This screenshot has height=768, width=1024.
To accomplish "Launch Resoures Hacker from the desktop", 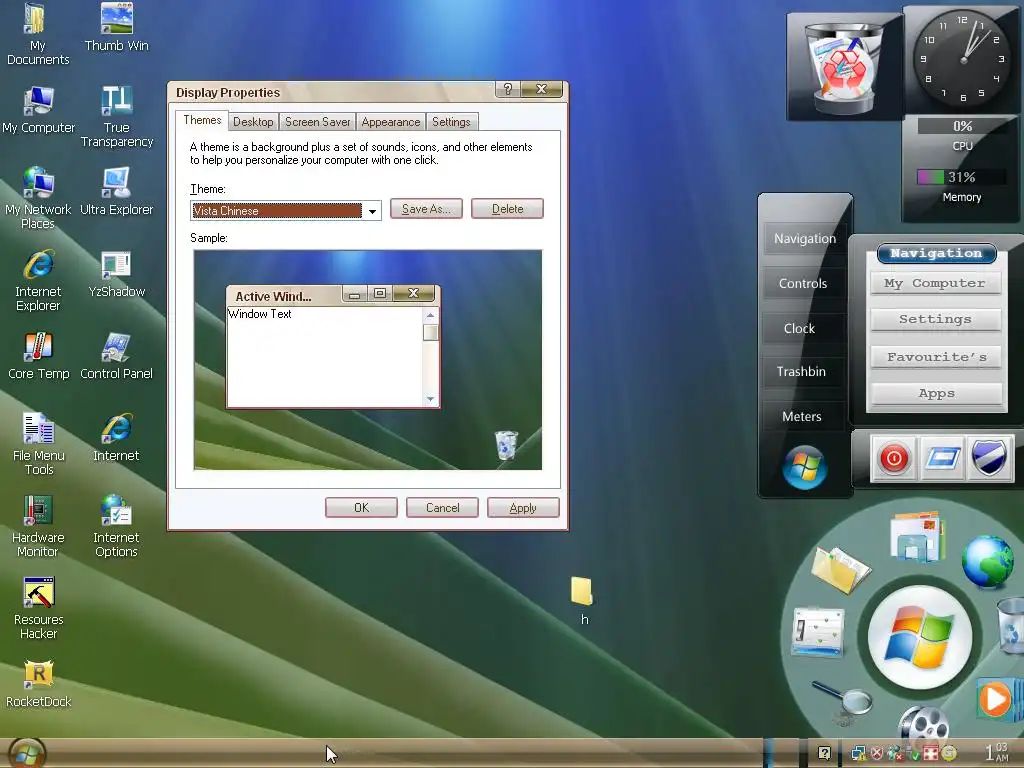I will click(x=39, y=609).
